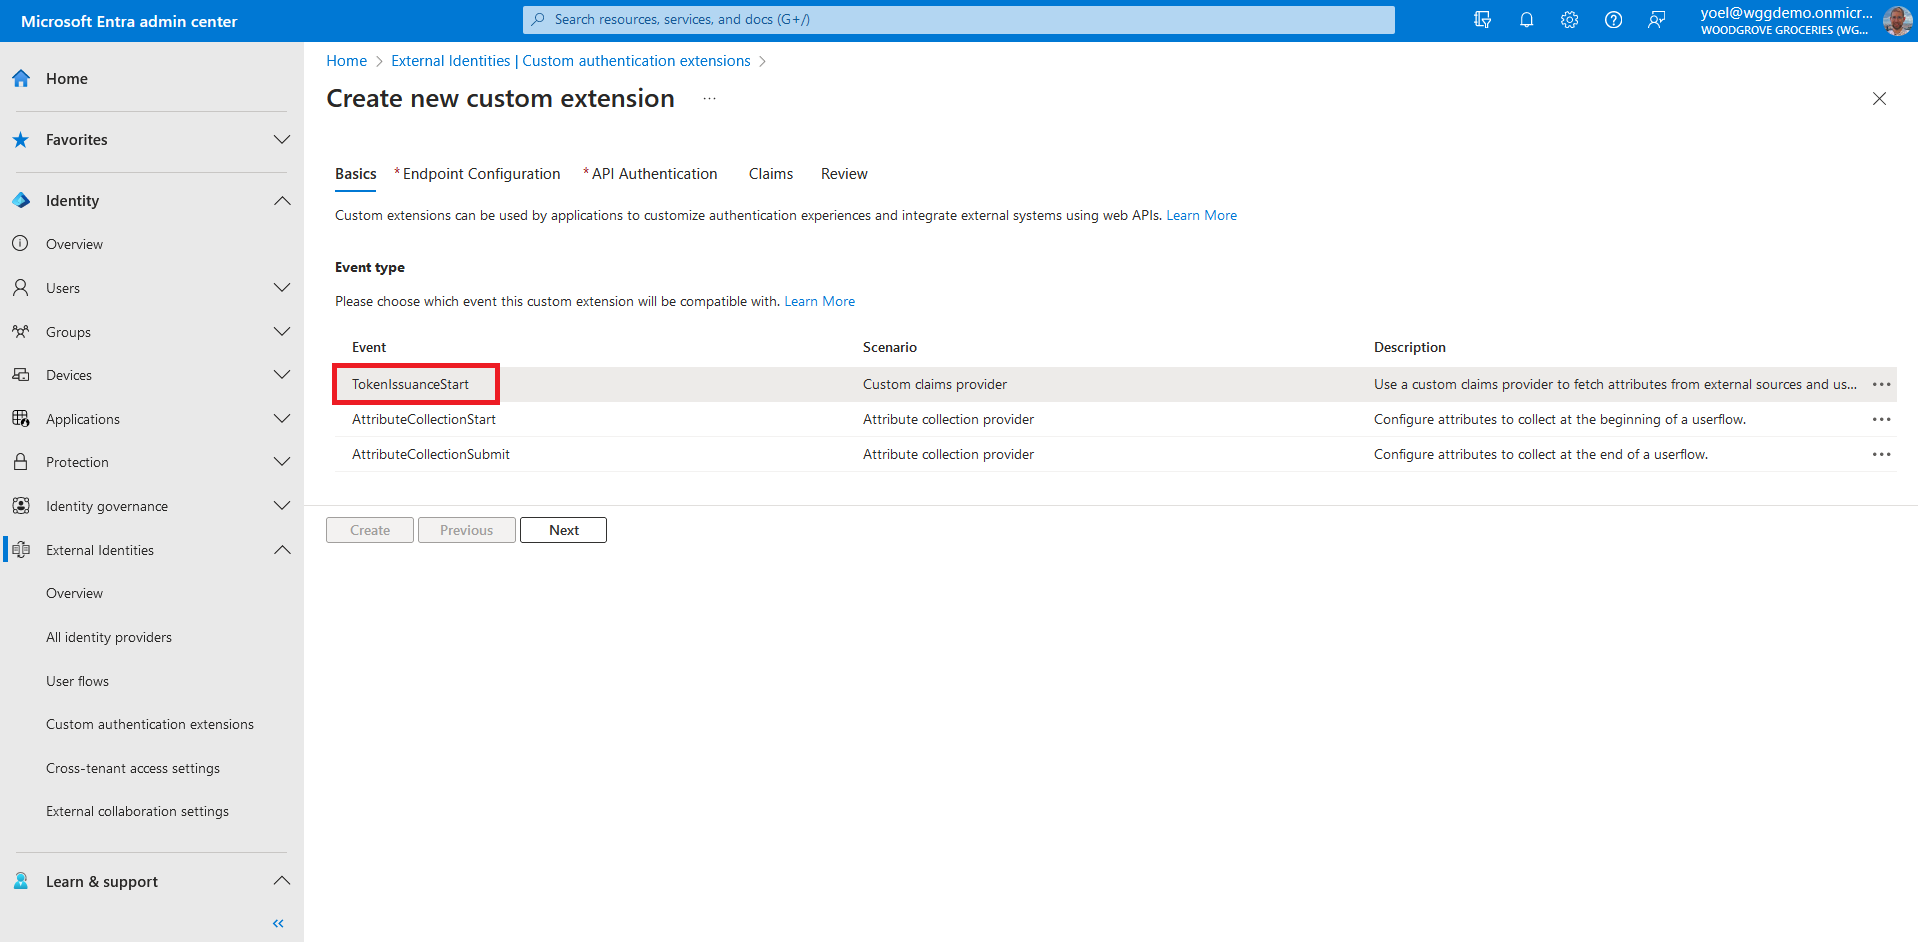Expand the Applications menu section

[282, 419]
